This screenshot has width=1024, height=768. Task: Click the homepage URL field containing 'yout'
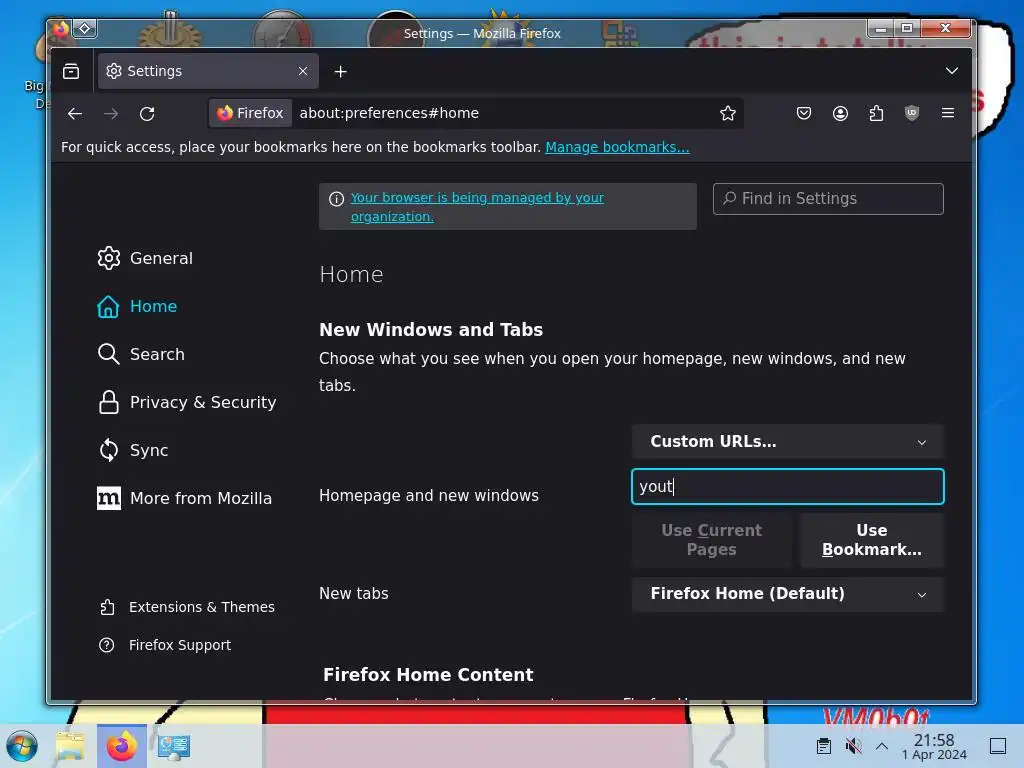click(788, 487)
